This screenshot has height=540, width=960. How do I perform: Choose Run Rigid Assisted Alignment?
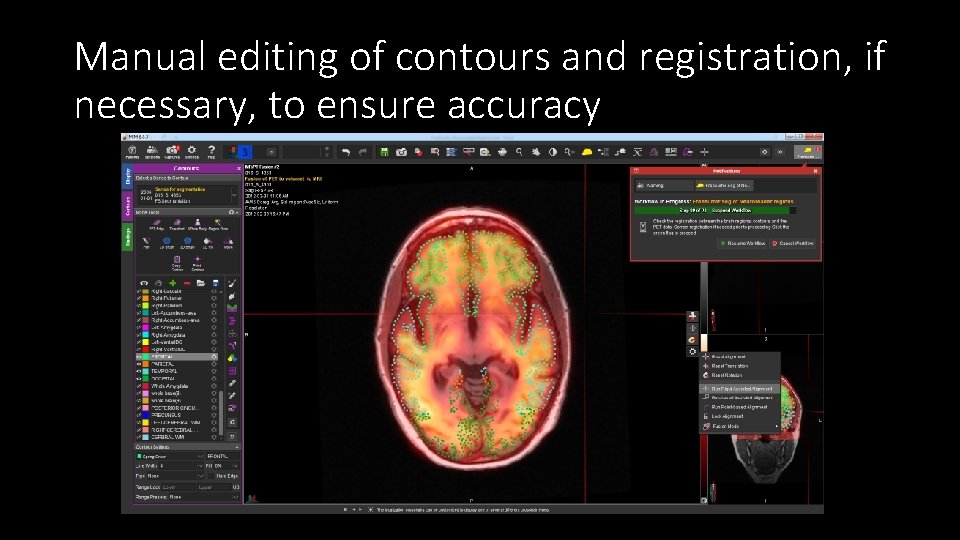click(x=741, y=389)
